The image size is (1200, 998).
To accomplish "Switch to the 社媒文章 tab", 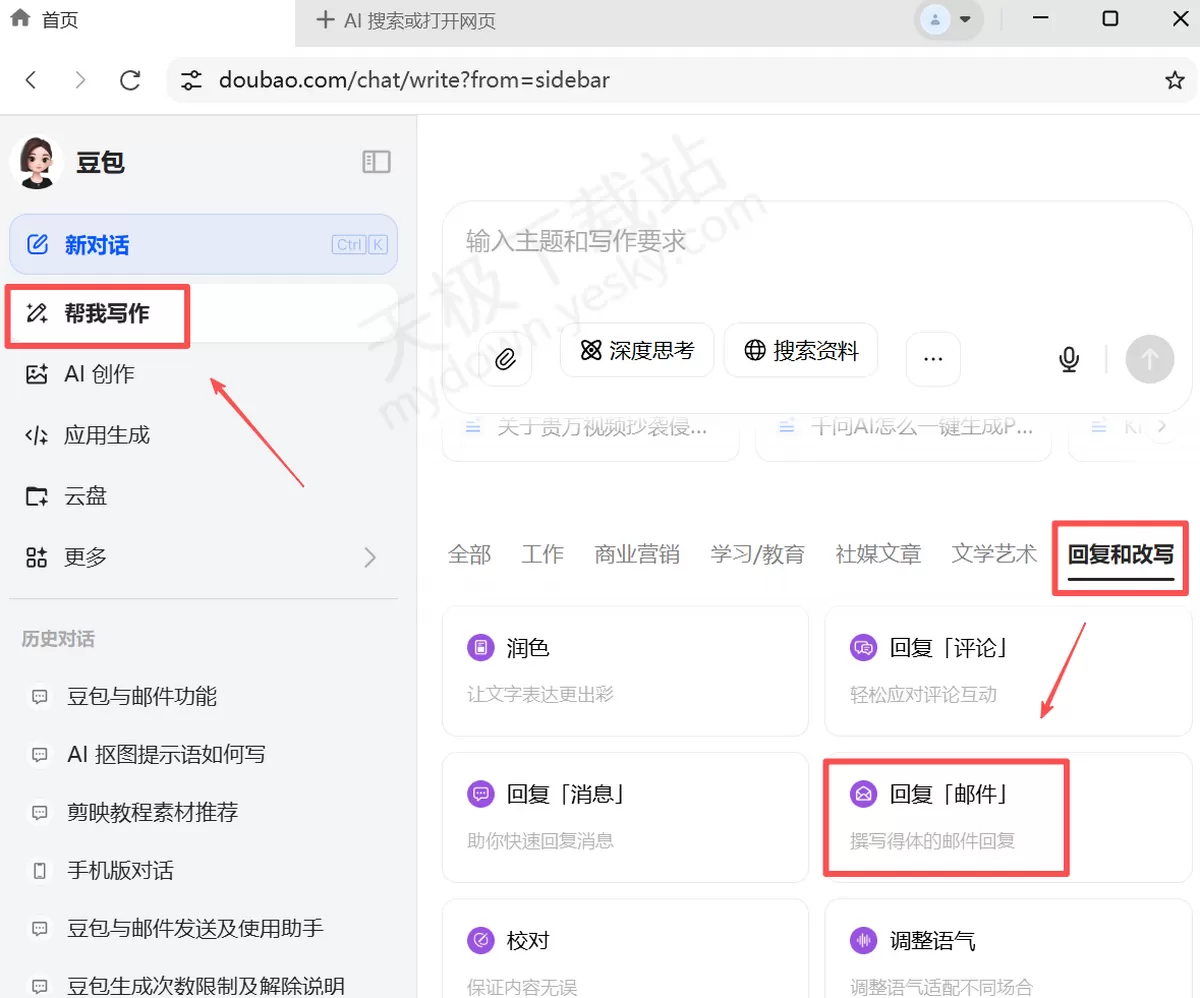I will [878, 554].
